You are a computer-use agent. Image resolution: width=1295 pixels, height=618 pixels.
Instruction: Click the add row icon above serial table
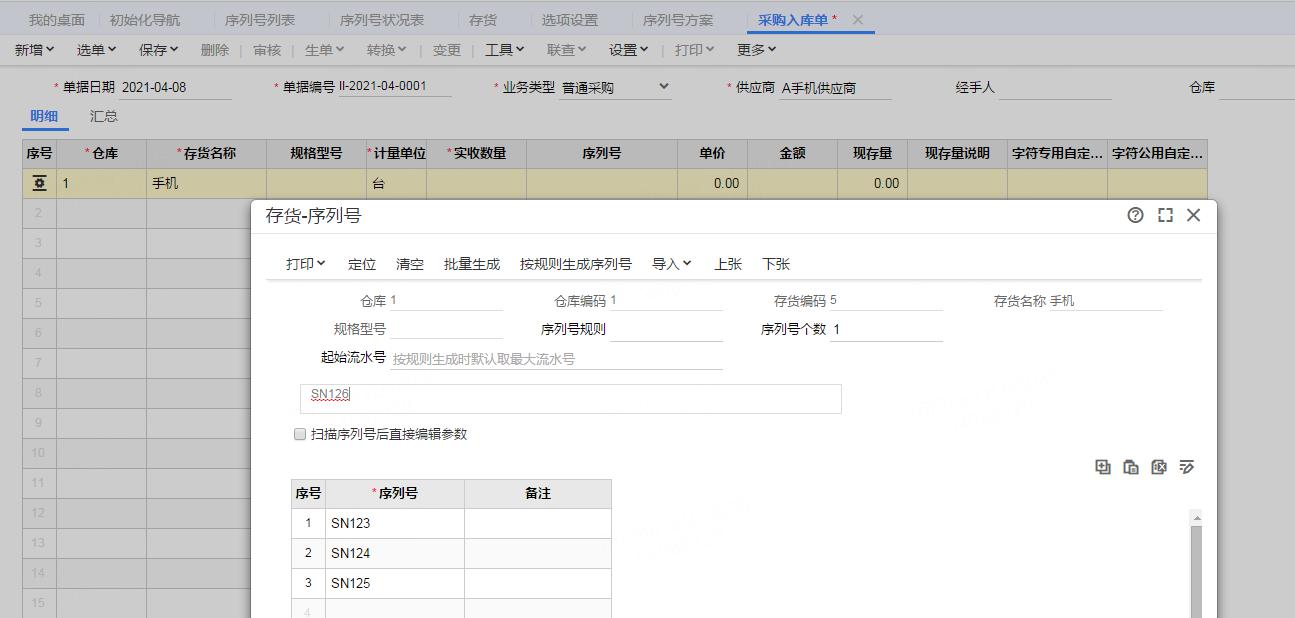tap(1103, 467)
